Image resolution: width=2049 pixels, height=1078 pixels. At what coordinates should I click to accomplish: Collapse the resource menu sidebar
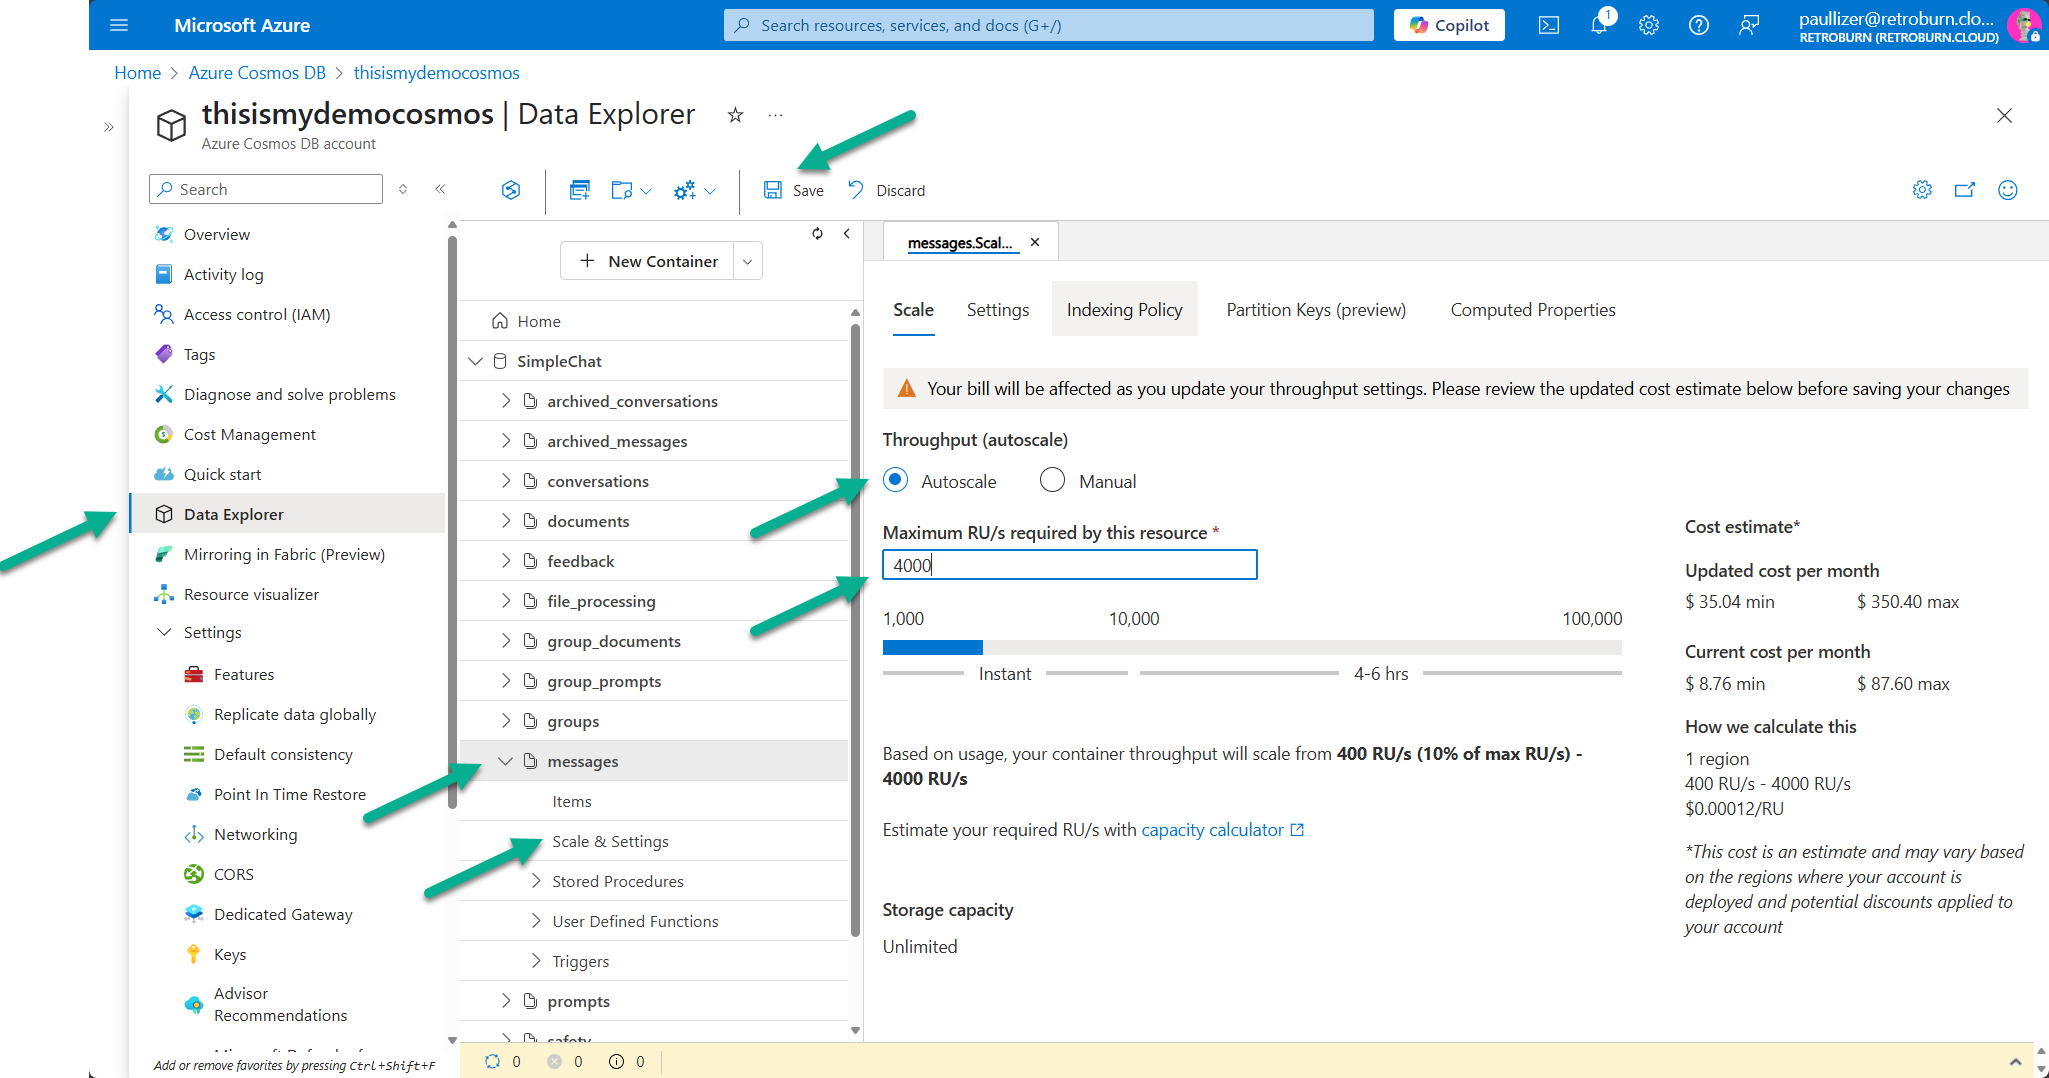tap(440, 189)
